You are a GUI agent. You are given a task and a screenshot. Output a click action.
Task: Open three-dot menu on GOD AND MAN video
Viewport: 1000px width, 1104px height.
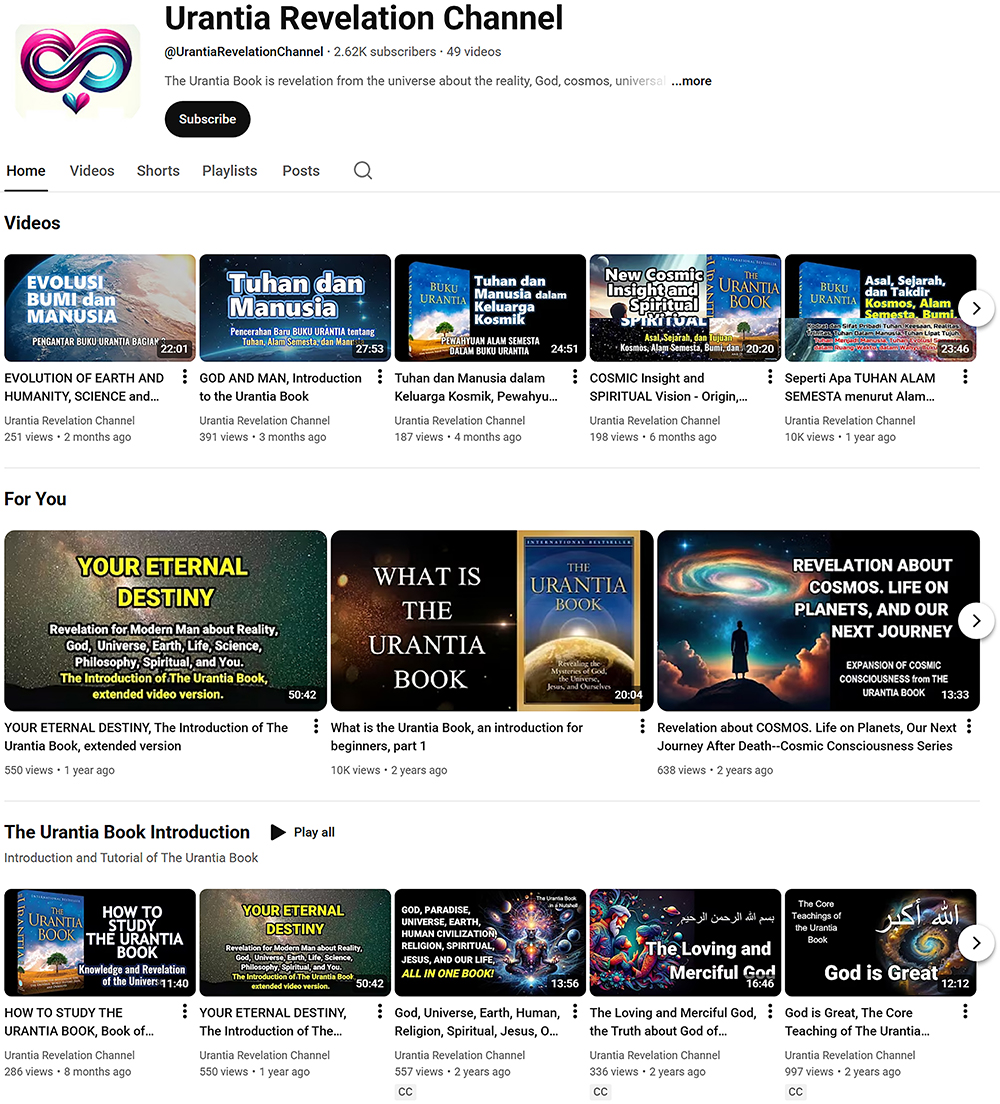pyautogui.click(x=379, y=376)
